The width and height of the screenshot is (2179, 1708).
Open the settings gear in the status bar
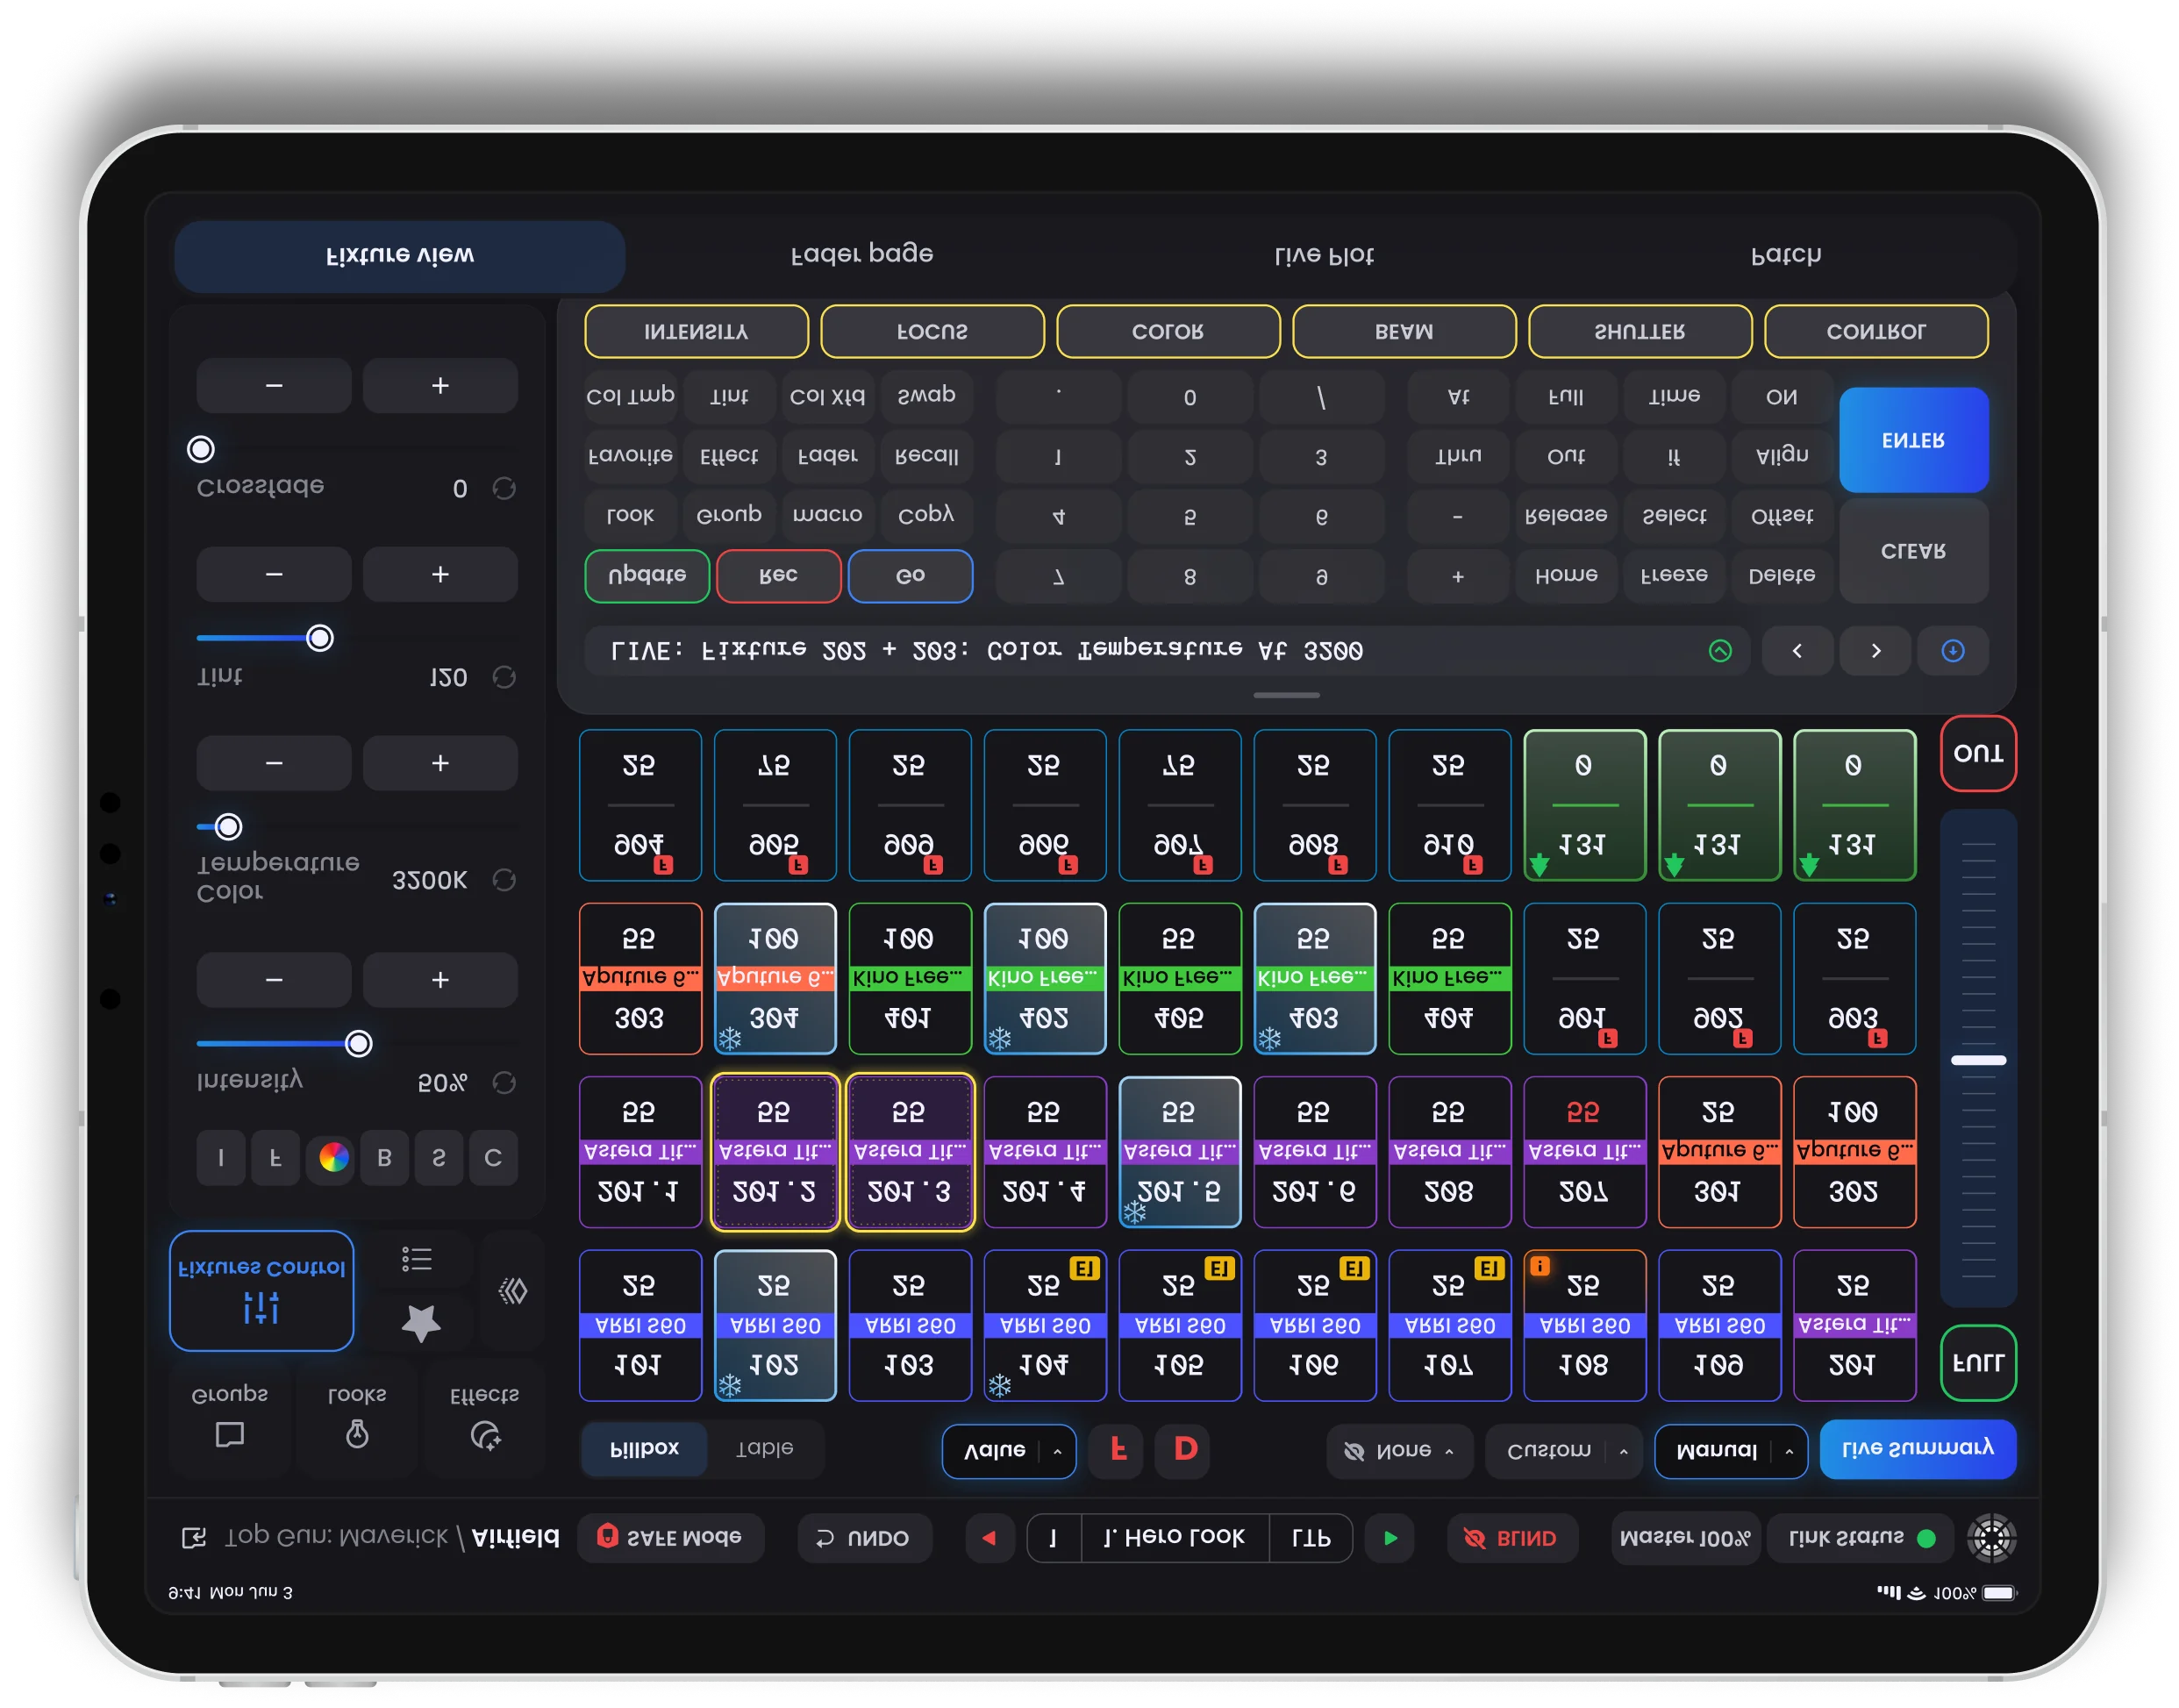coord(1991,1538)
